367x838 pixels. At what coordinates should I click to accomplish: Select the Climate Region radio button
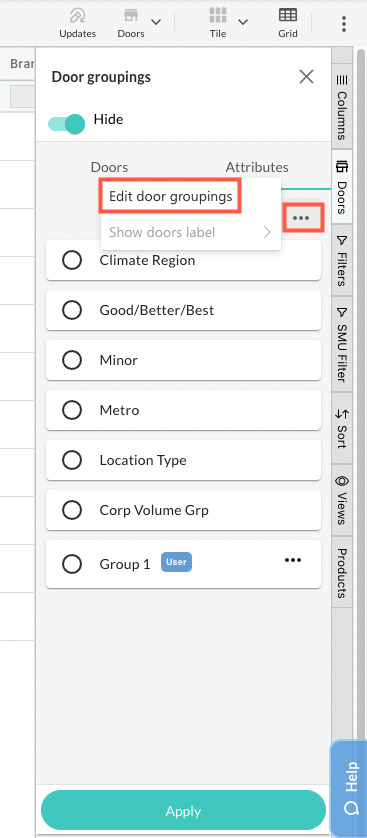(x=72, y=260)
